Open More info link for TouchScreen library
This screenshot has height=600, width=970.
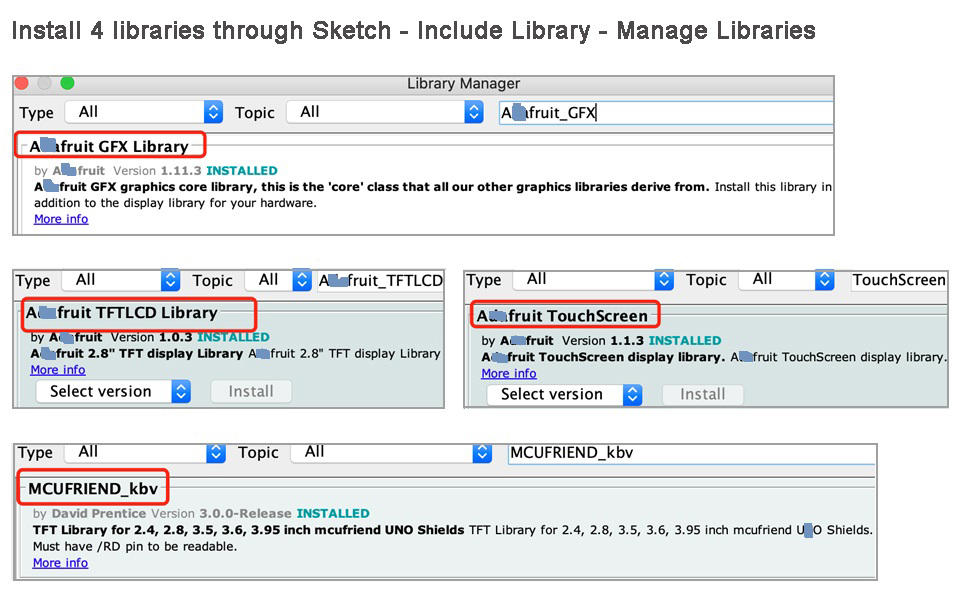coord(509,374)
